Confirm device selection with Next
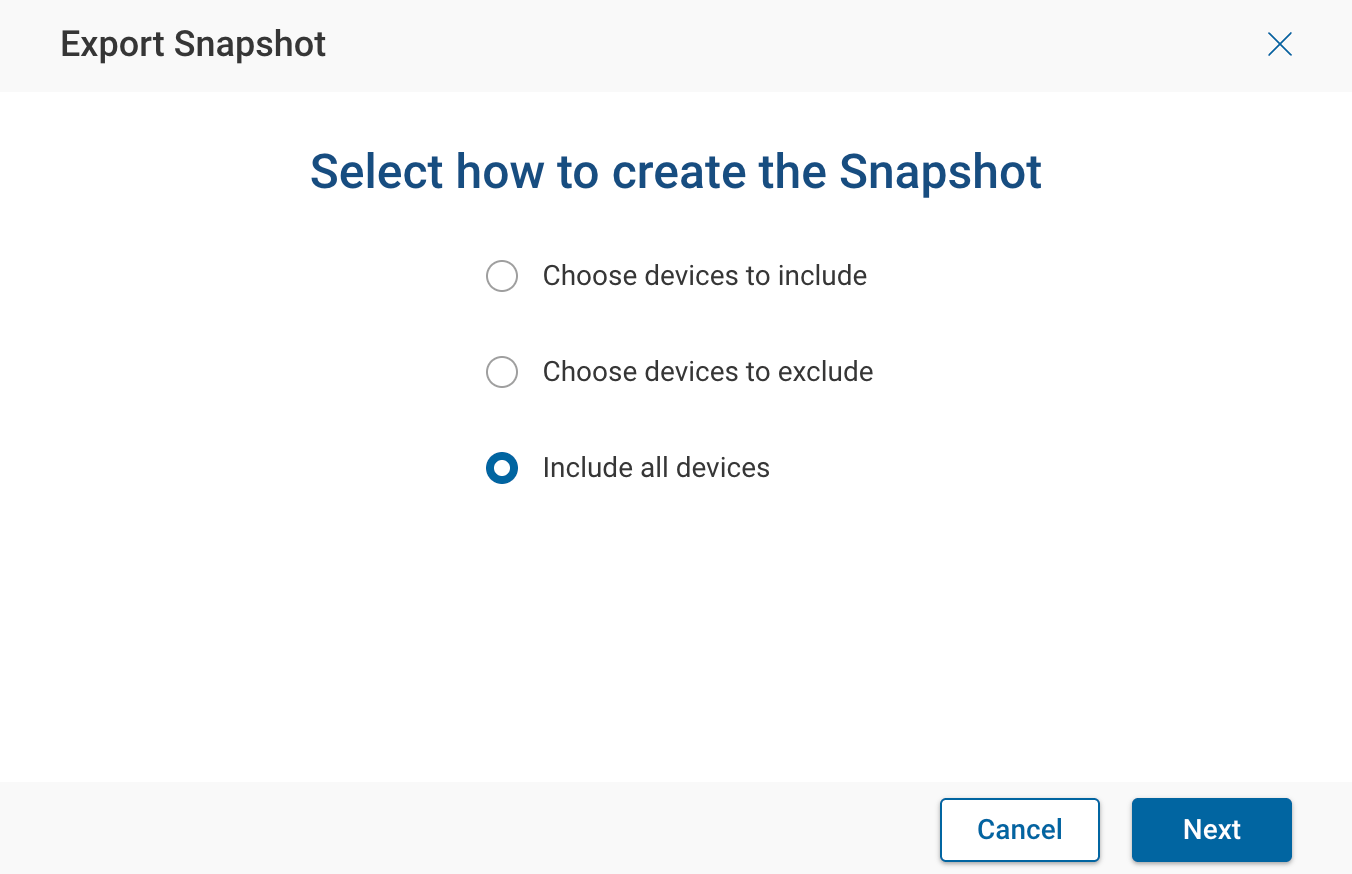Screen dimensions: 1352x874 tap(1211, 829)
